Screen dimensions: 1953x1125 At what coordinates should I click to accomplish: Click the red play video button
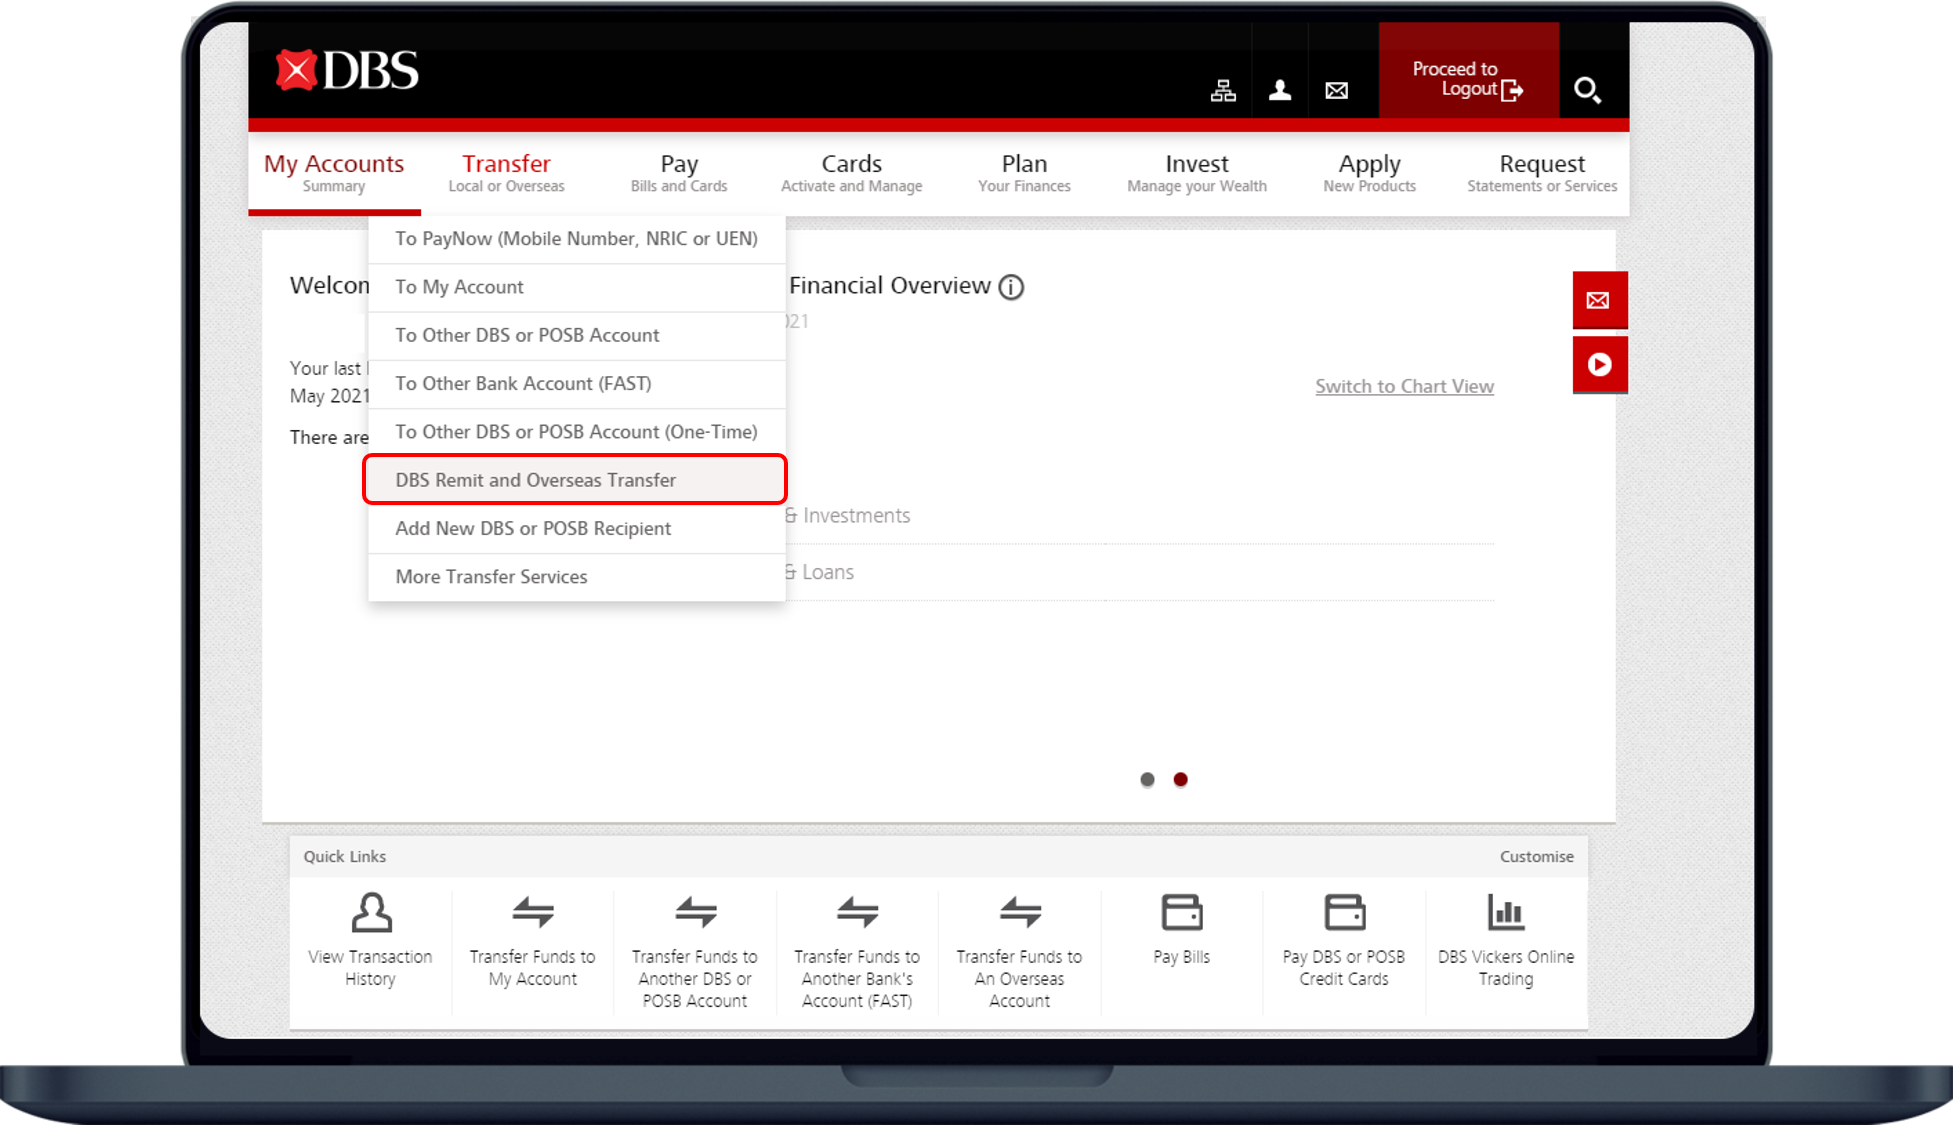1599,365
